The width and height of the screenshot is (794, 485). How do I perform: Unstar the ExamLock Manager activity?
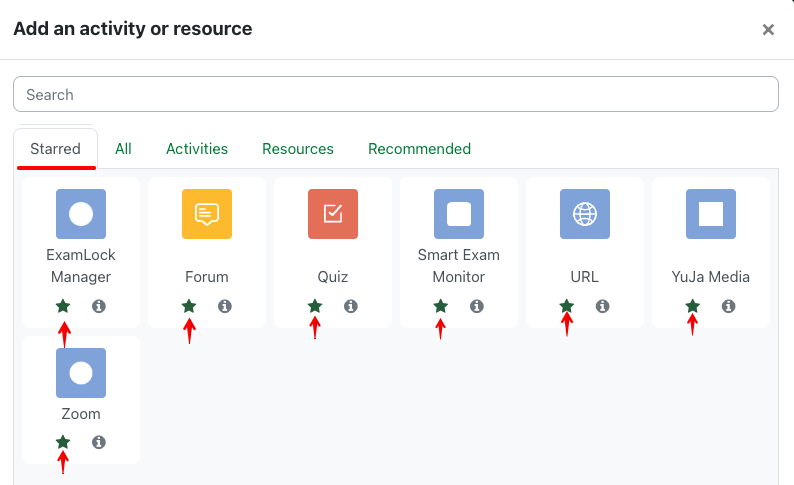point(63,306)
